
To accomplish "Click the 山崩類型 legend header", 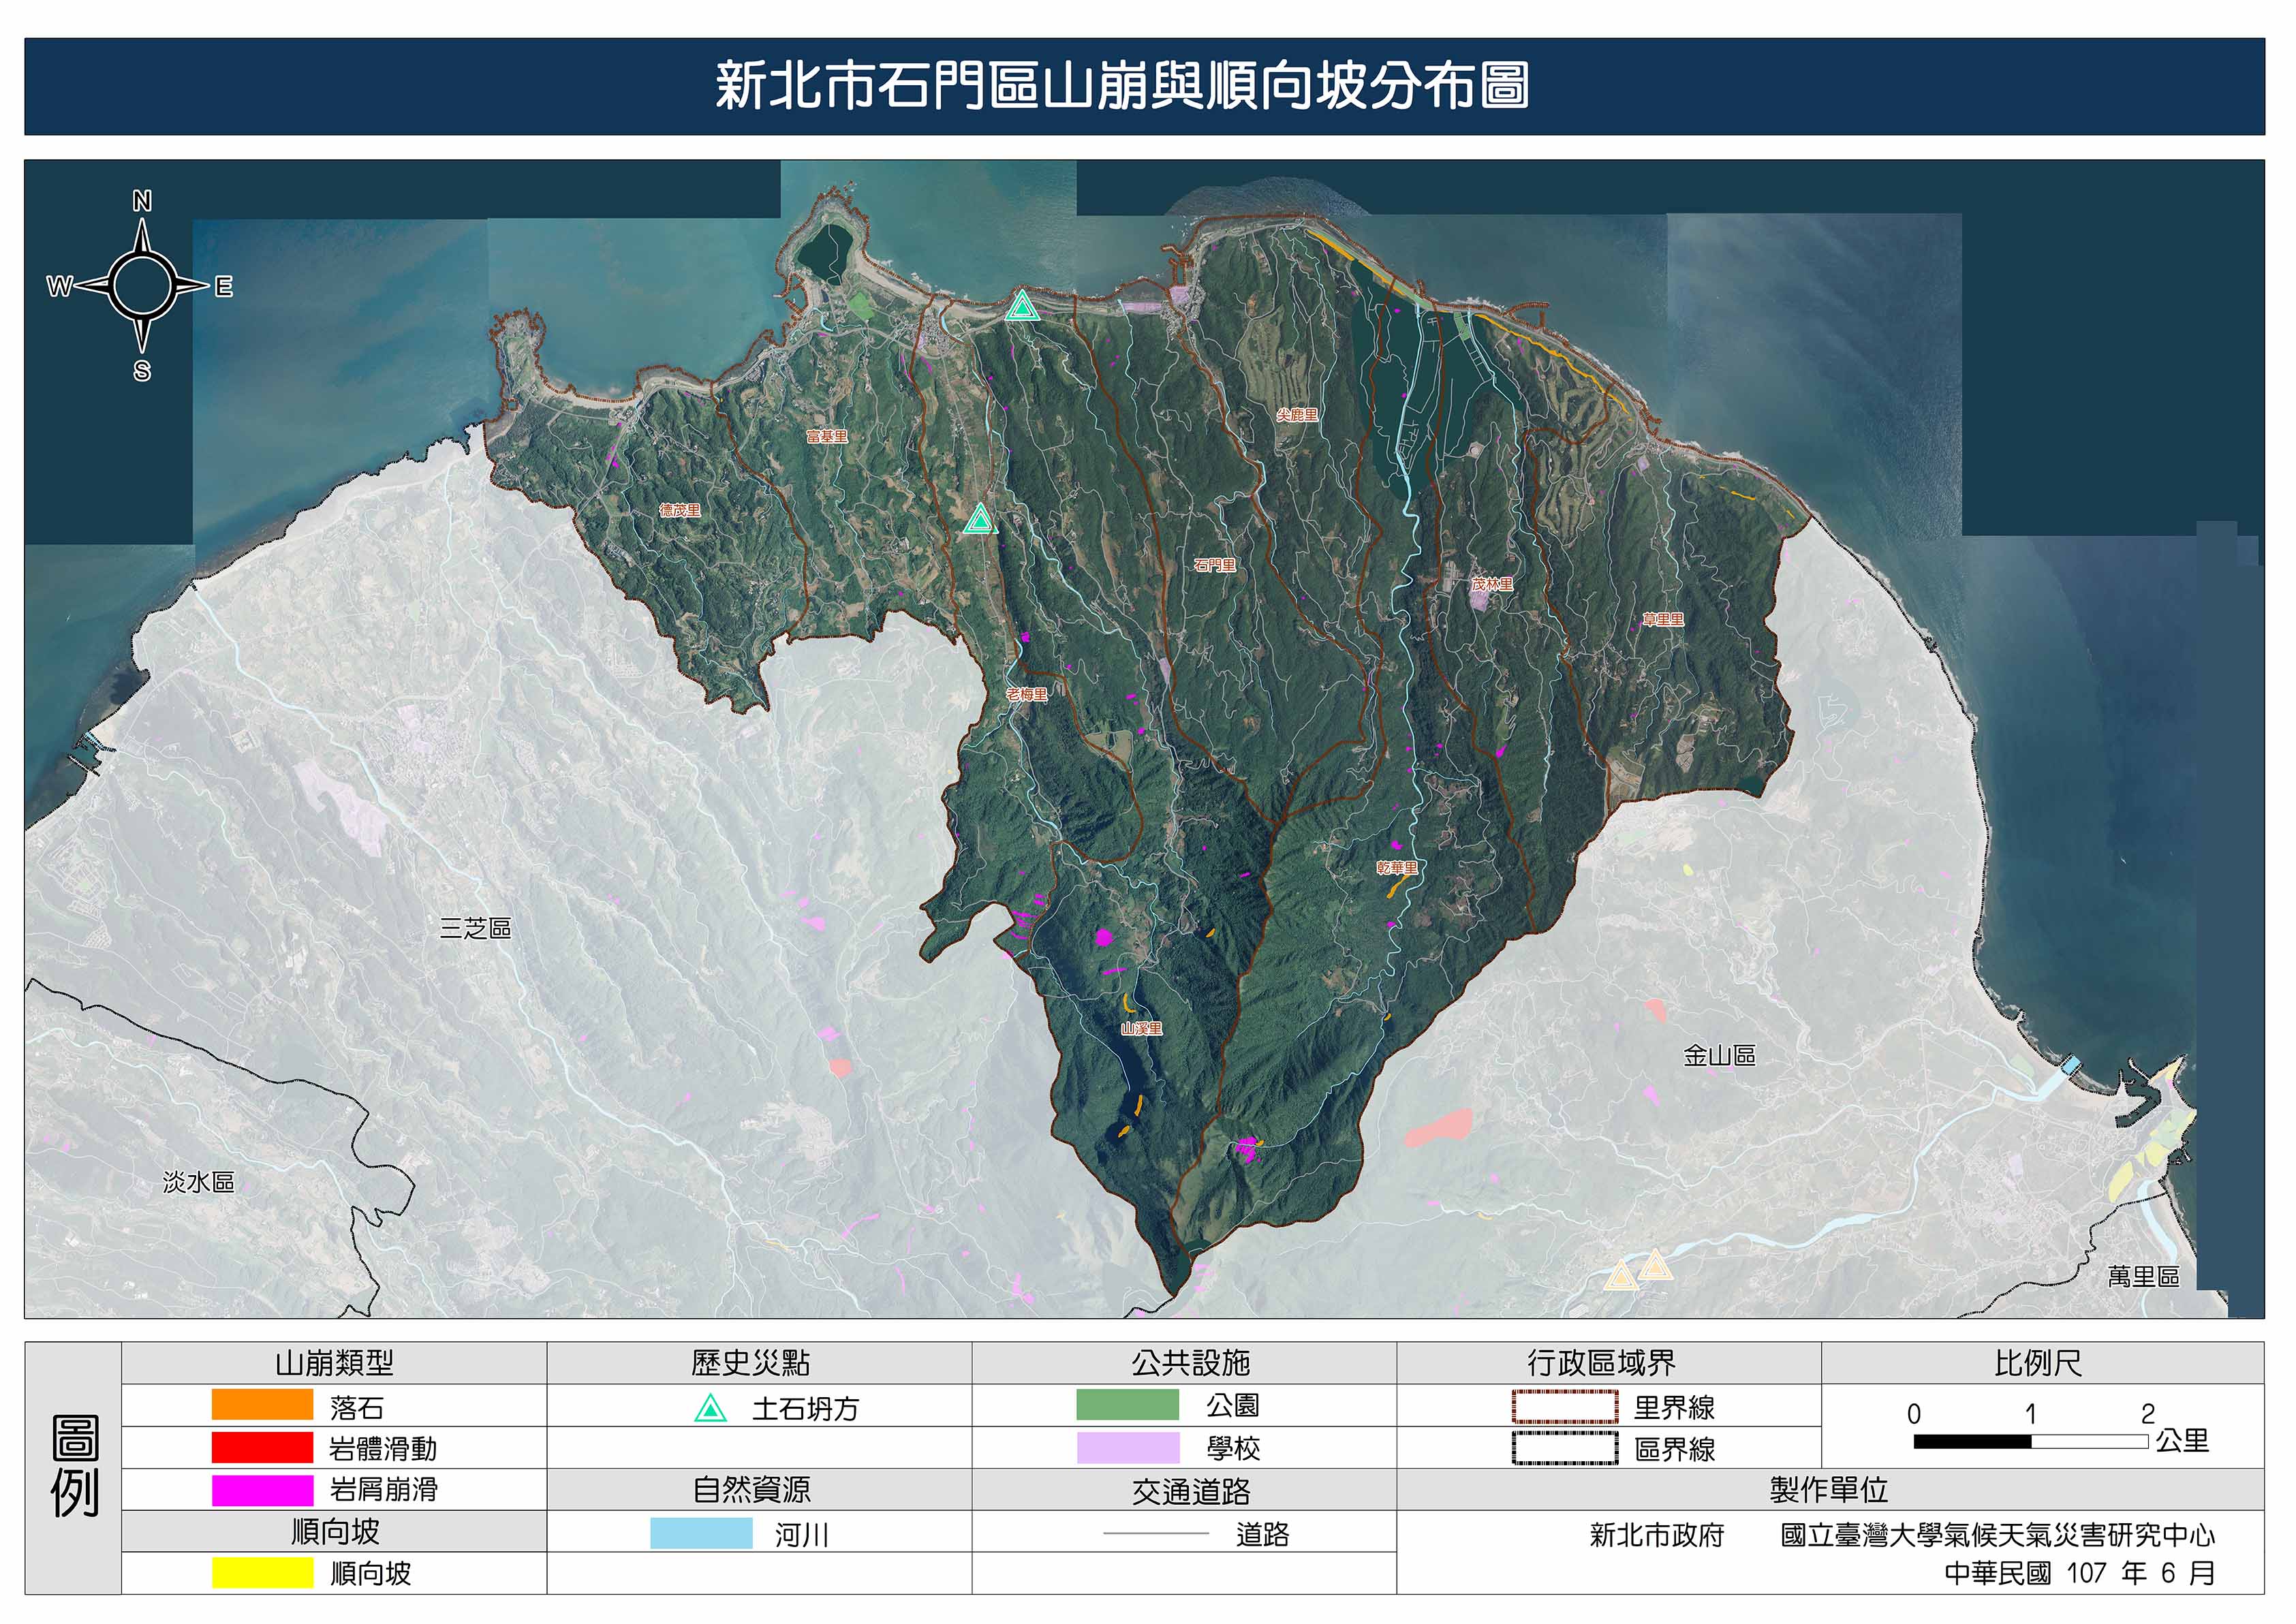I will pos(334,1363).
